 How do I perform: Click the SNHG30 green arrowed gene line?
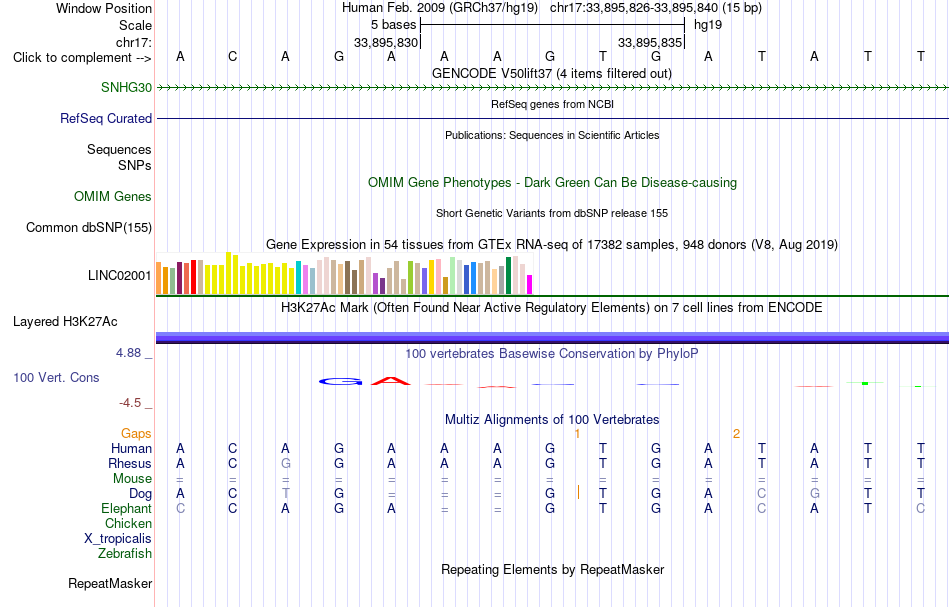coord(552,88)
